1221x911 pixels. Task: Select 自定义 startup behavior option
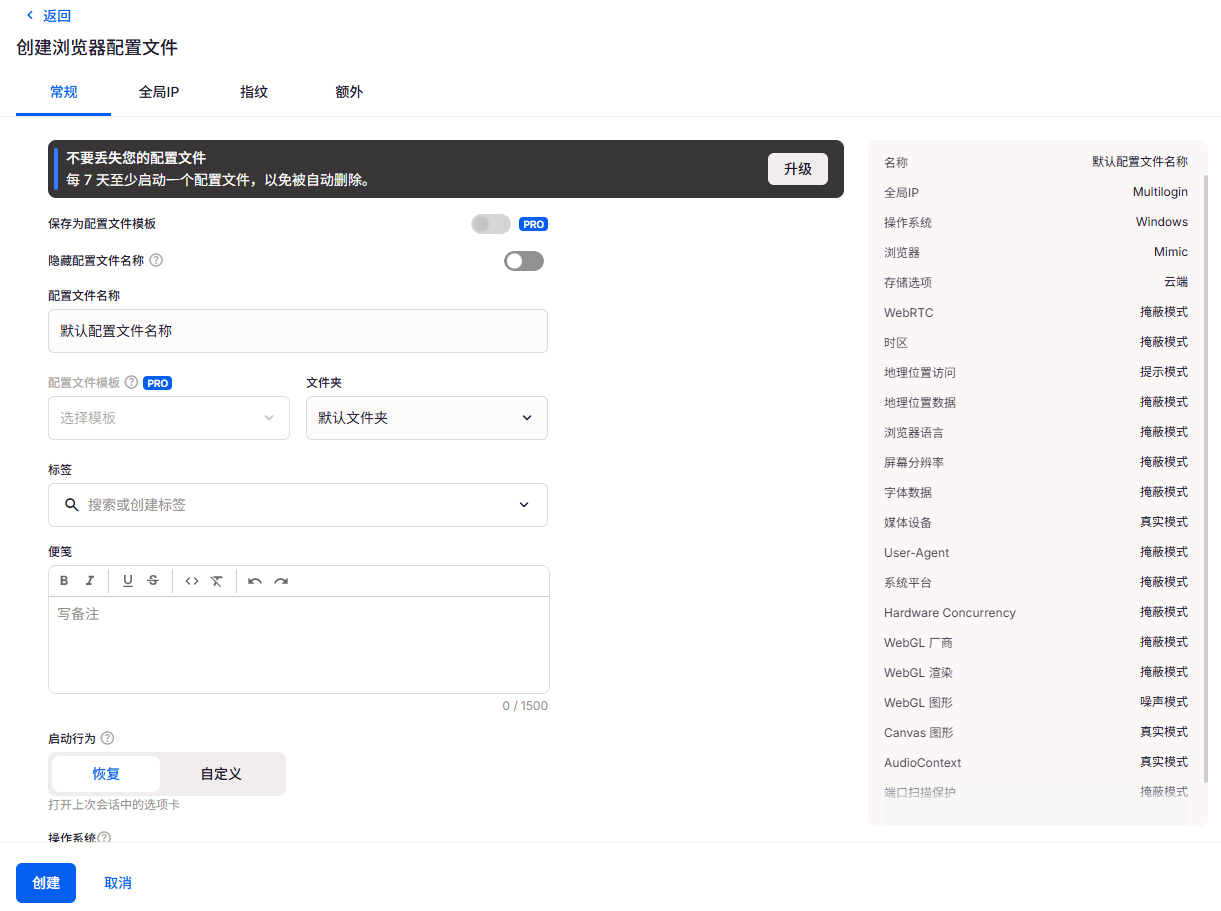[221, 774]
